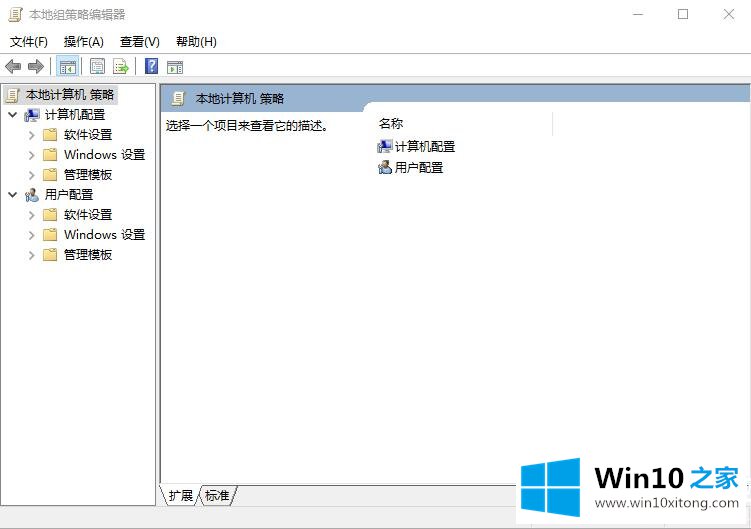Expand Windows 设置 under 计算机配置
The height and width of the screenshot is (529, 751).
(32, 155)
